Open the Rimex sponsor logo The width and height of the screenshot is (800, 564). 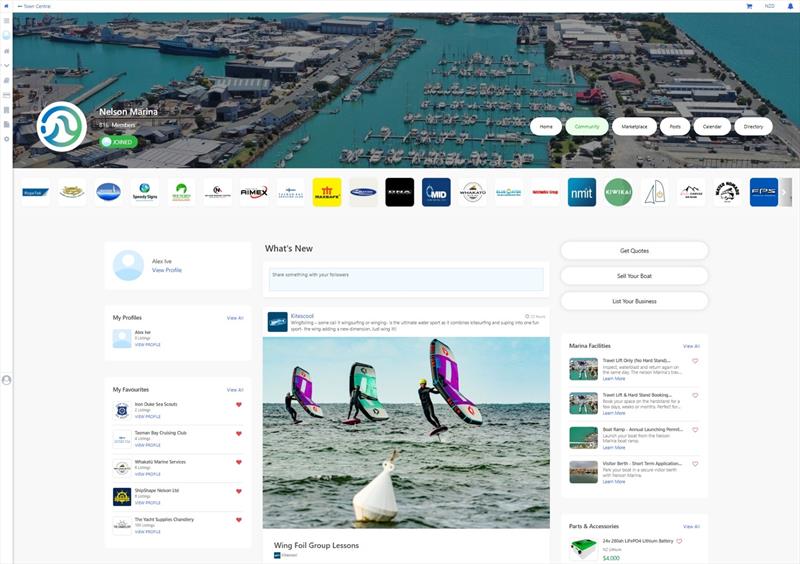click(254, 192)
